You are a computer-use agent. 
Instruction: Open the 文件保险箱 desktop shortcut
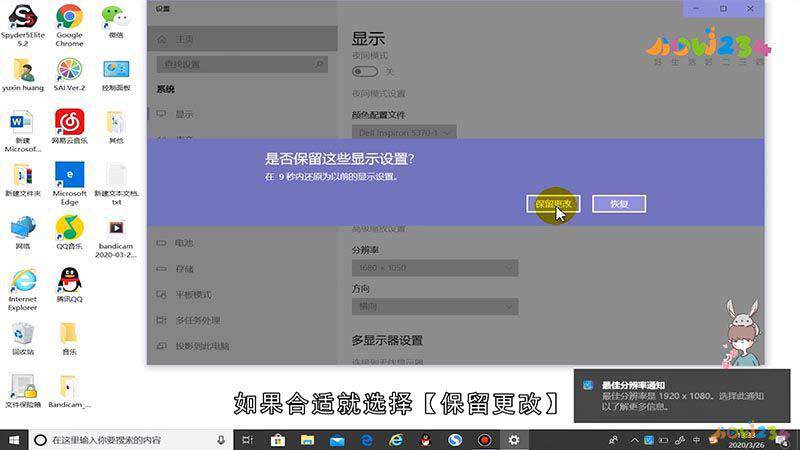(x=22, y=391)
